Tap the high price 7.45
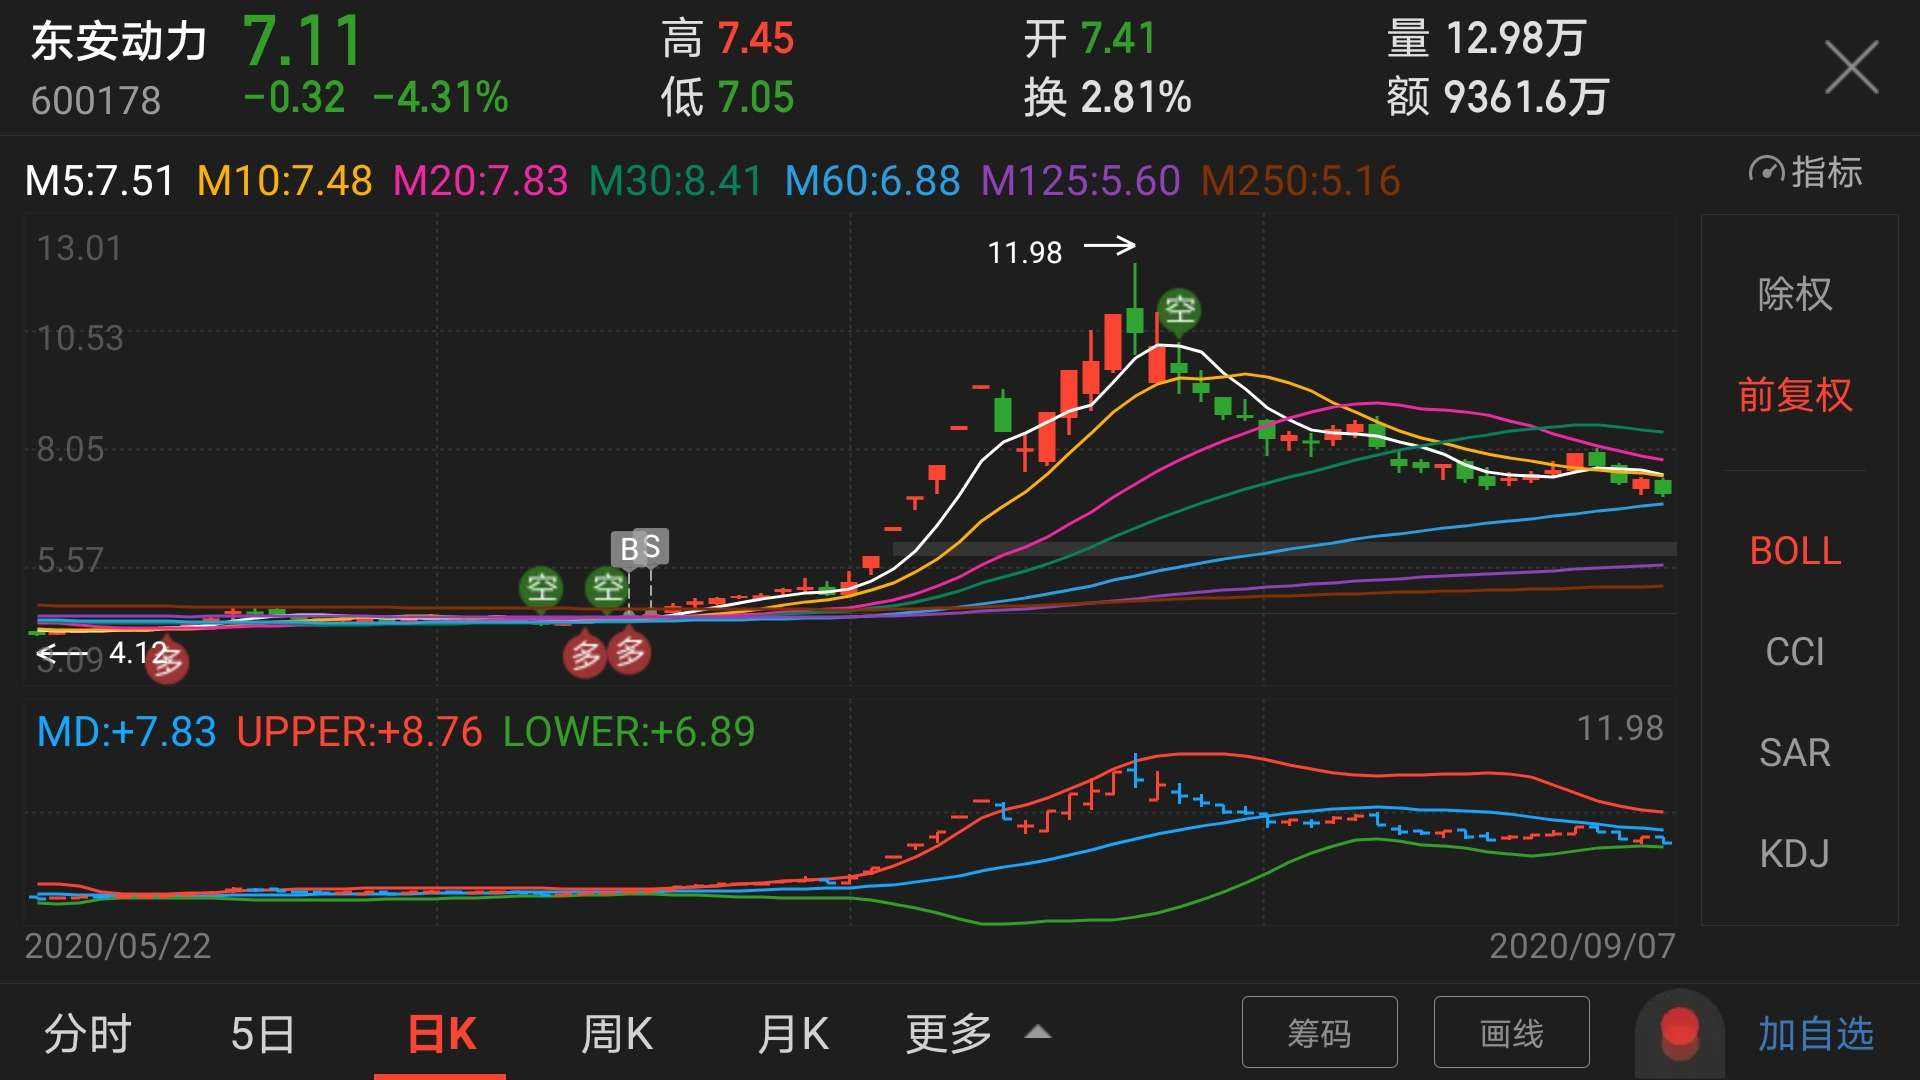This screenshot has height=1080, width=1920. coord(756,39)
